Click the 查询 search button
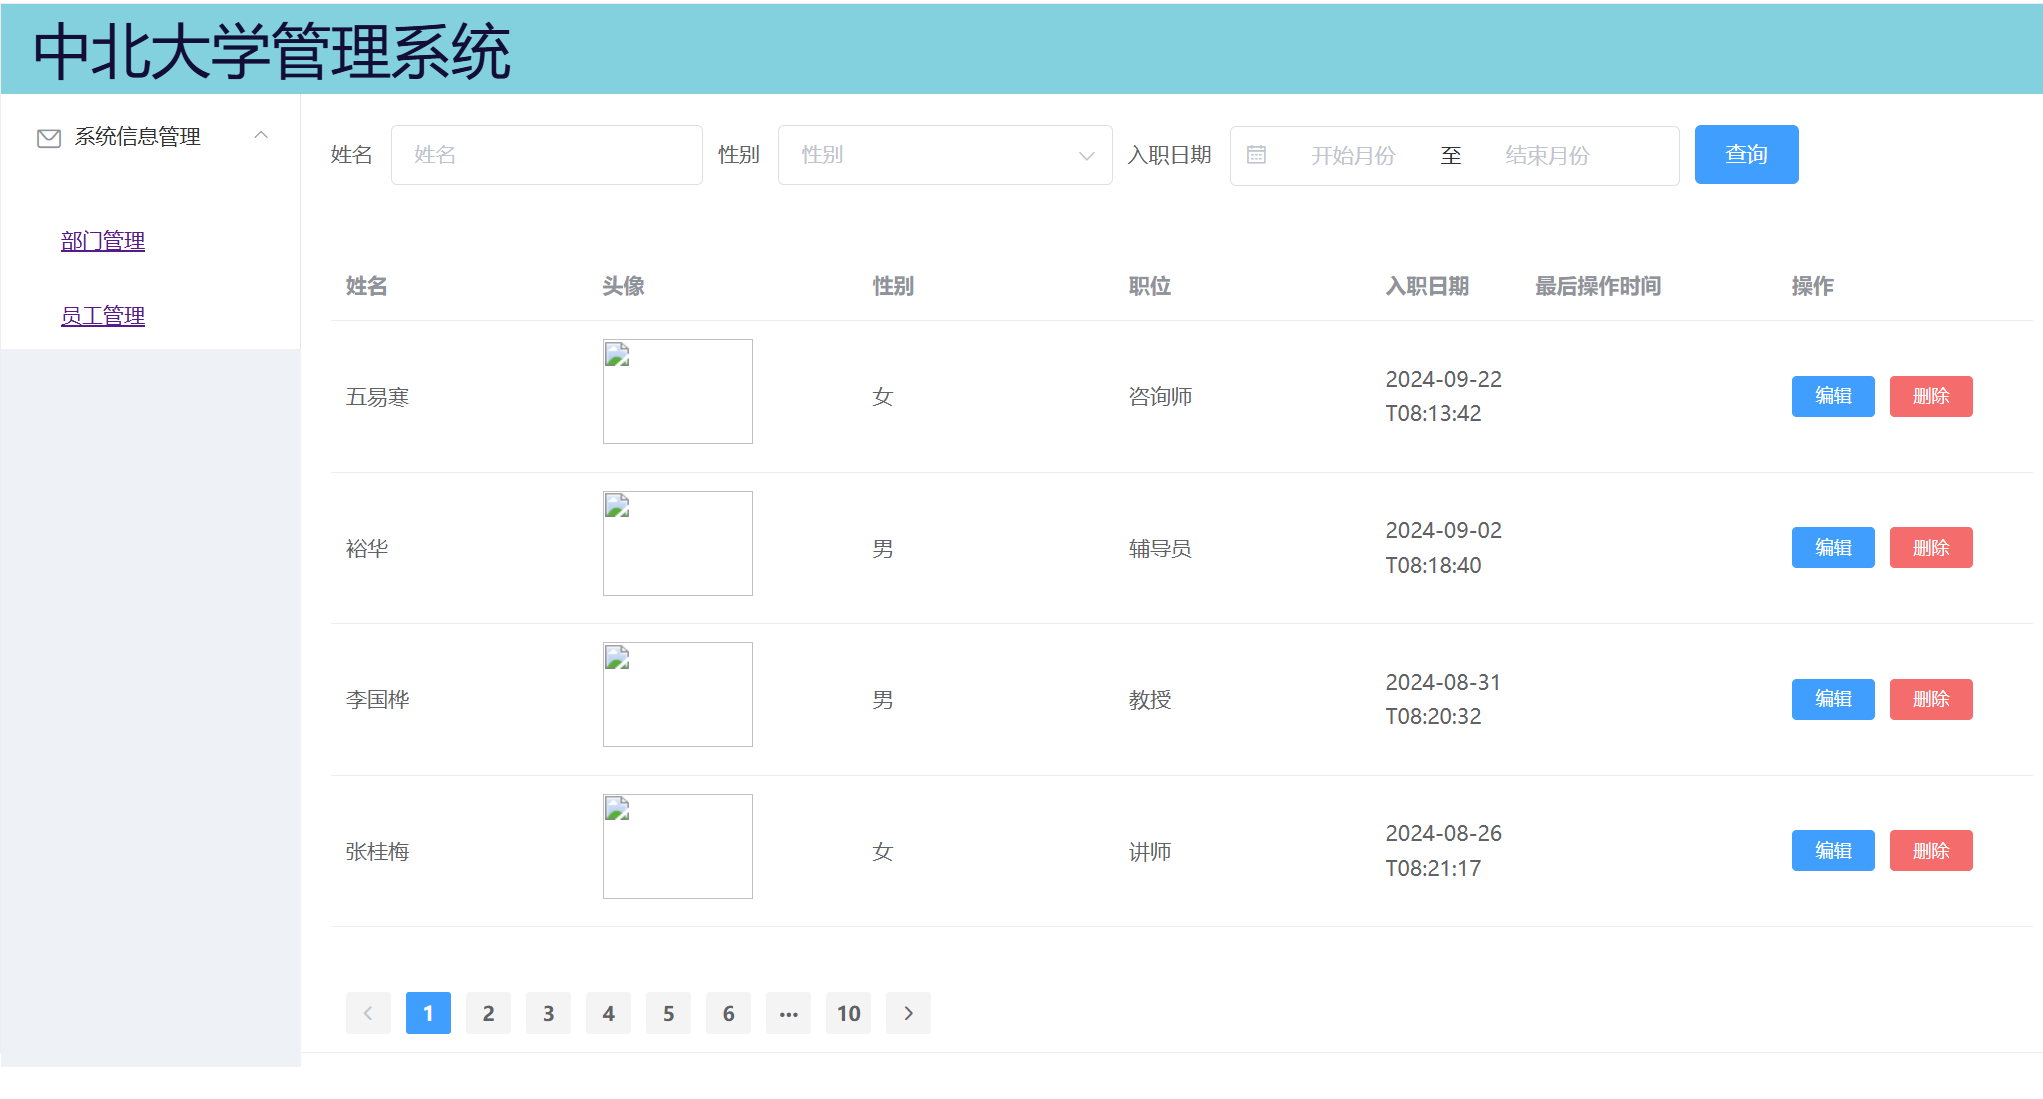Viewport: 2043px width, 1099px height. [1746, 155]
